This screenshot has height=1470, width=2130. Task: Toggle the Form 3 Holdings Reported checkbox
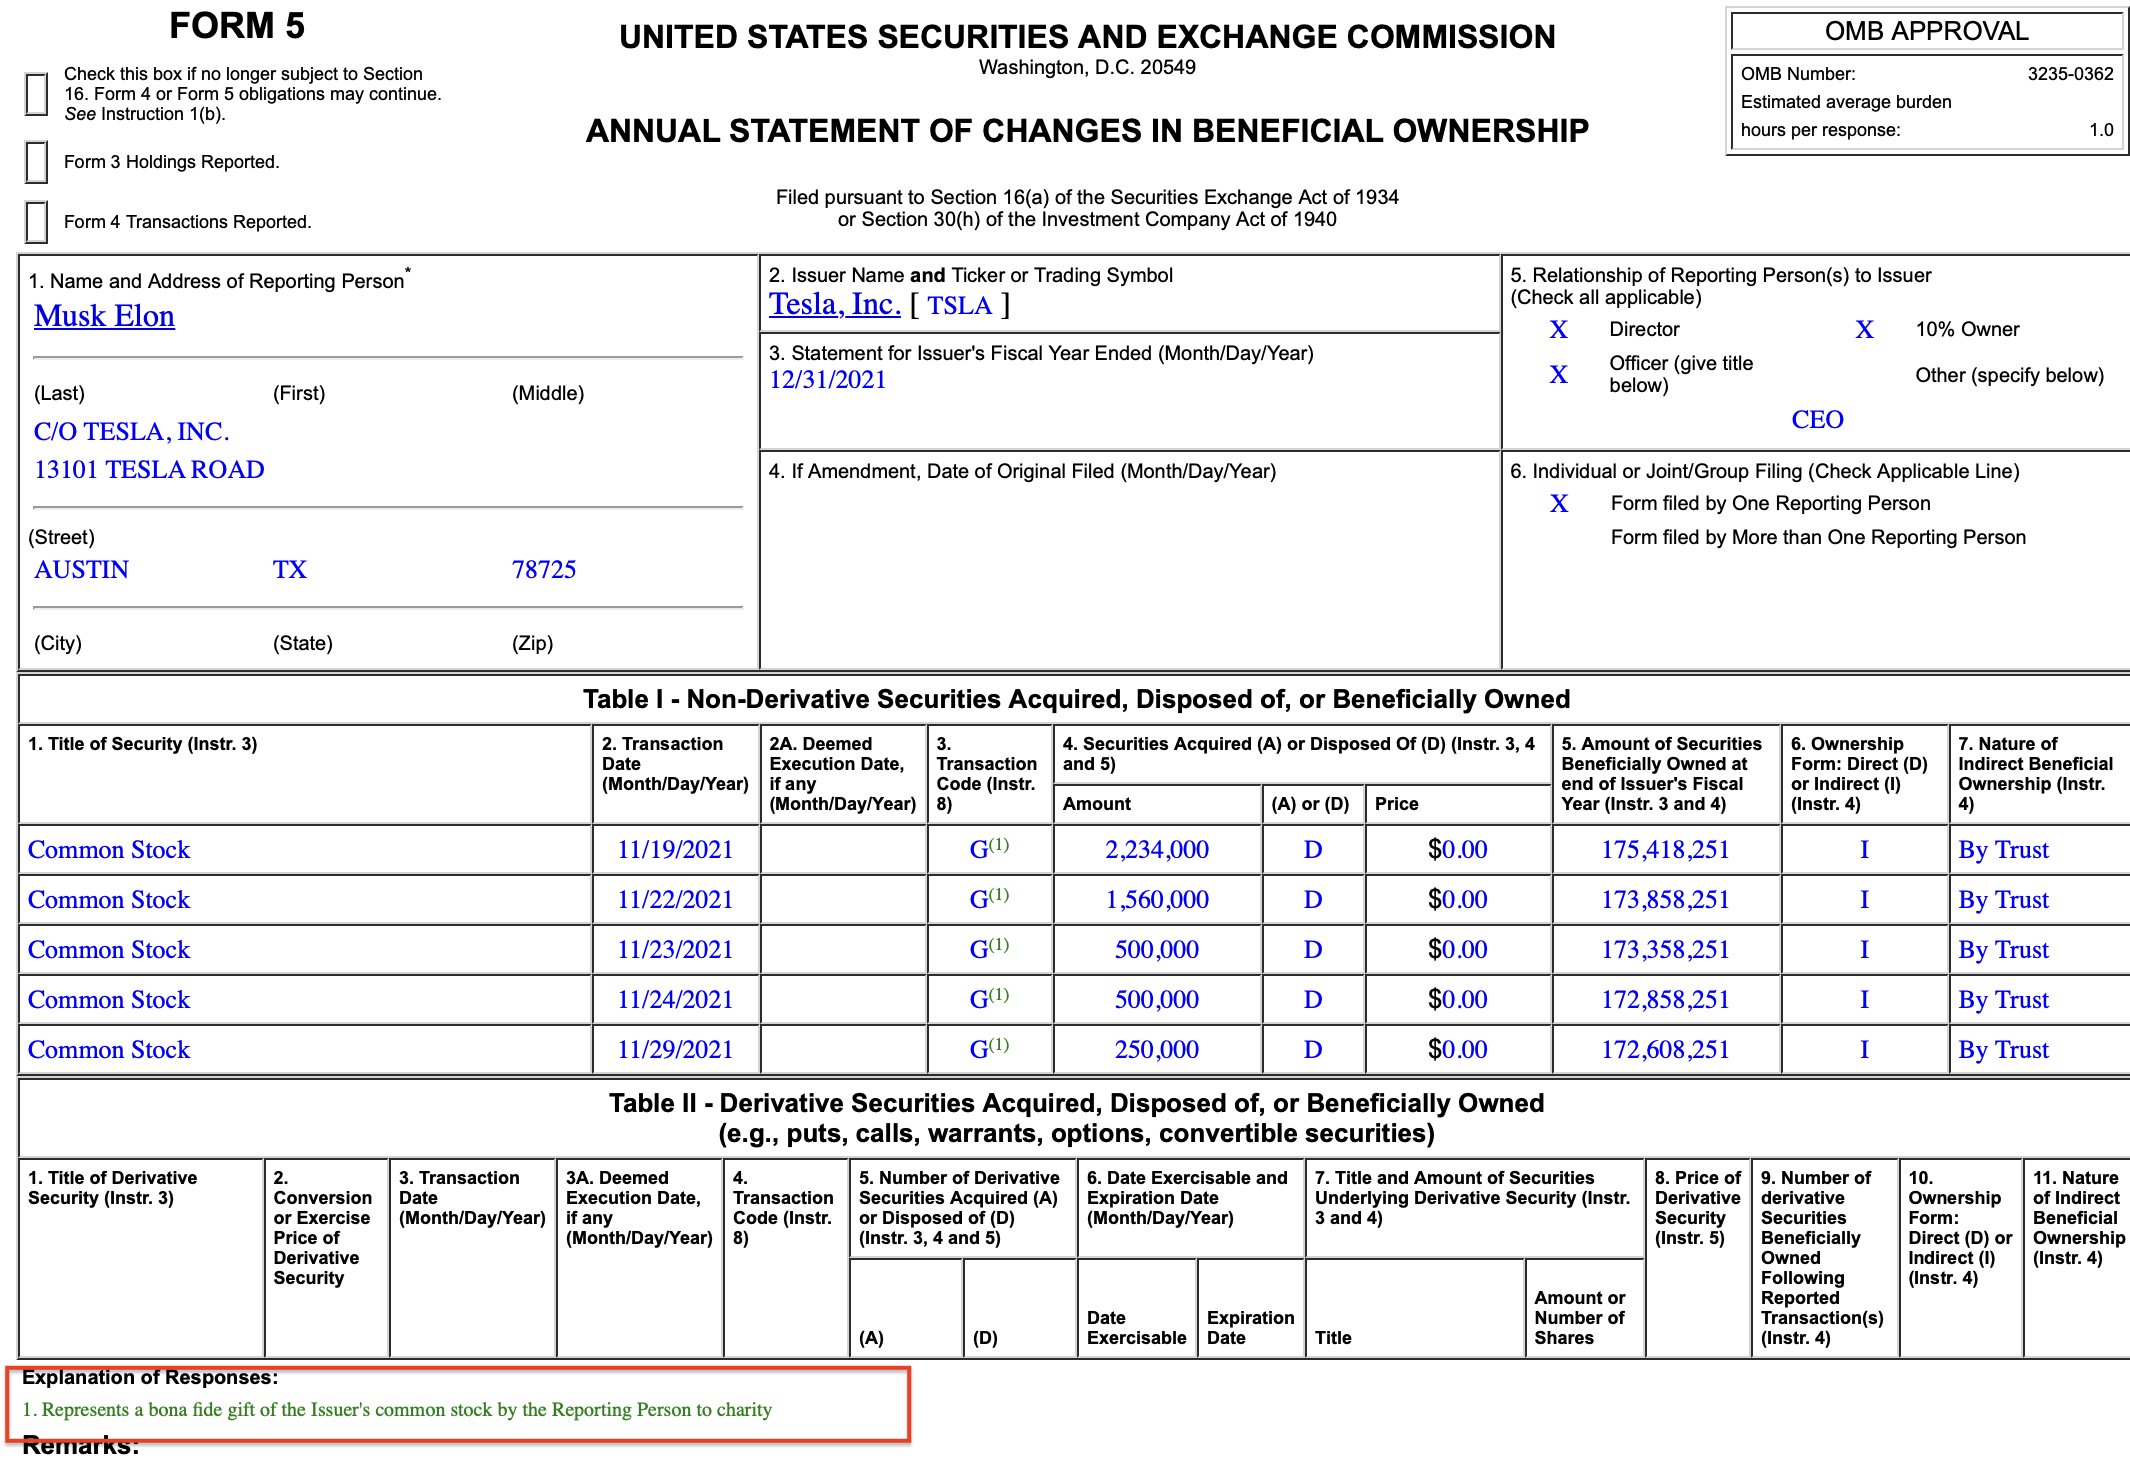[x=36, y=162]
